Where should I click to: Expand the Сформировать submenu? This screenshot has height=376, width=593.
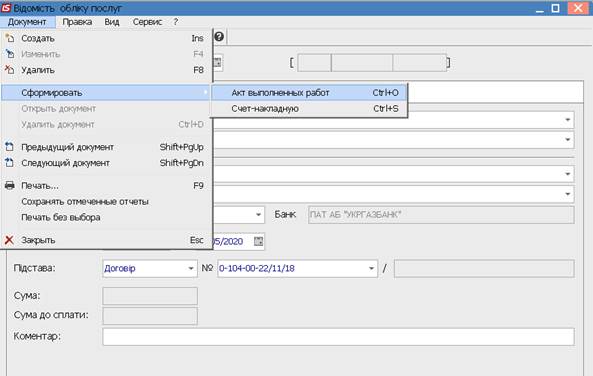coord(106,93)
